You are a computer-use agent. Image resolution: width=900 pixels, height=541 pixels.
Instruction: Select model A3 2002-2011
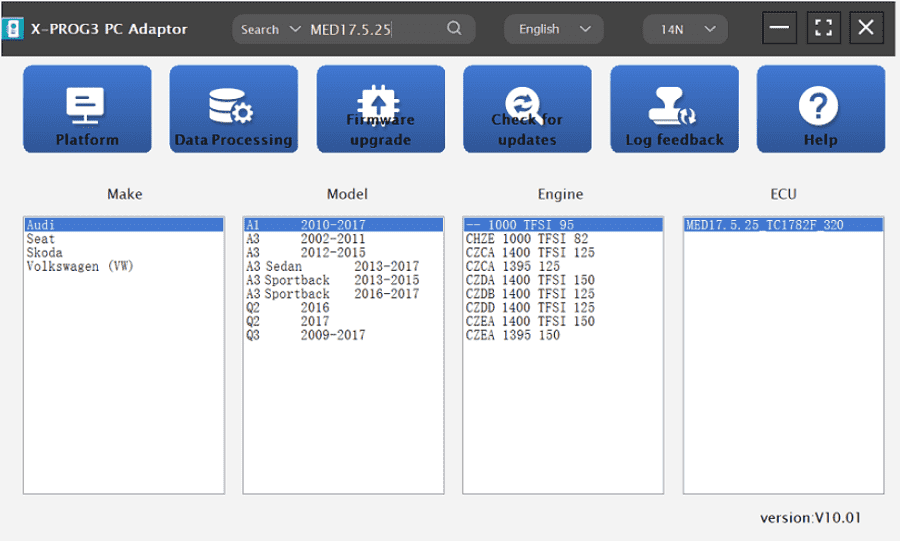coord(343,239)
